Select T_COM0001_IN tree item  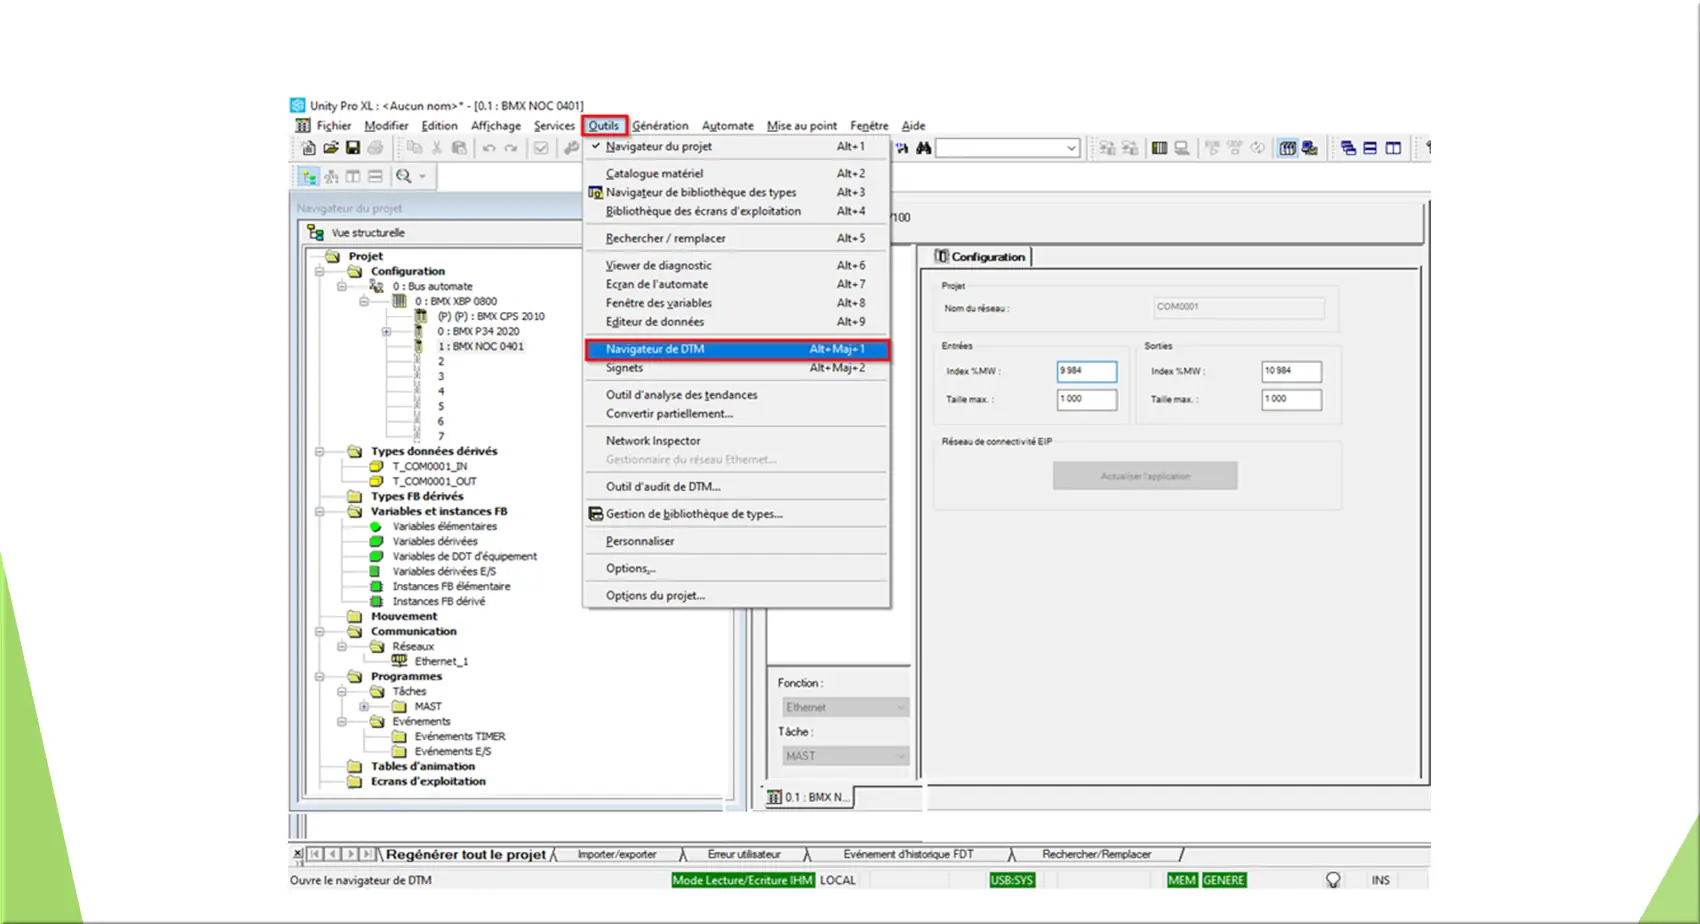click(x=429, y=466)
